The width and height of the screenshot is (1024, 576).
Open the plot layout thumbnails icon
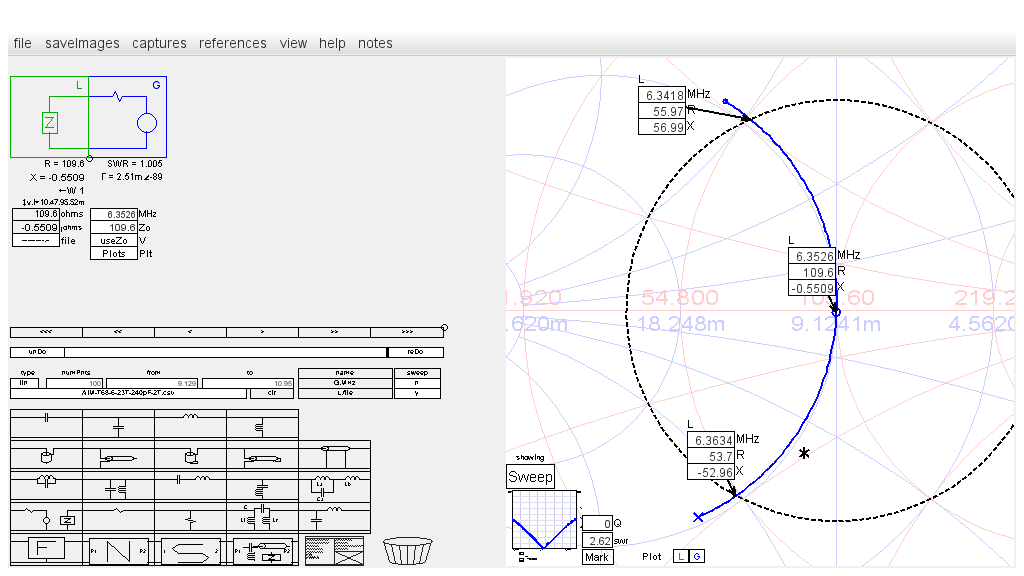(x=334, y=551)
